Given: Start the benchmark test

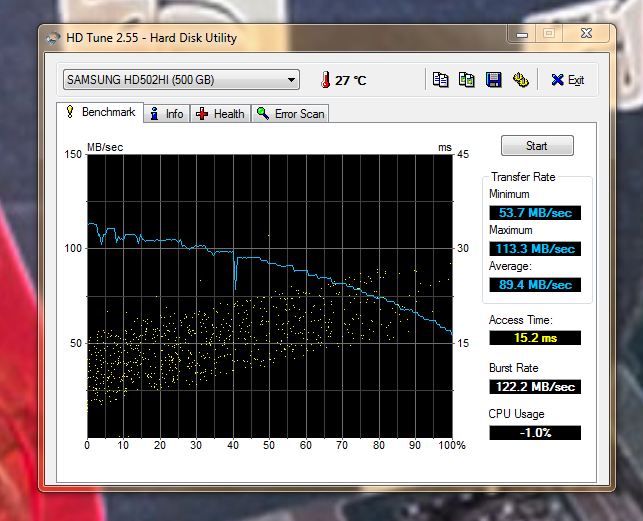Looking at the screenshot, I should point(537,146).
